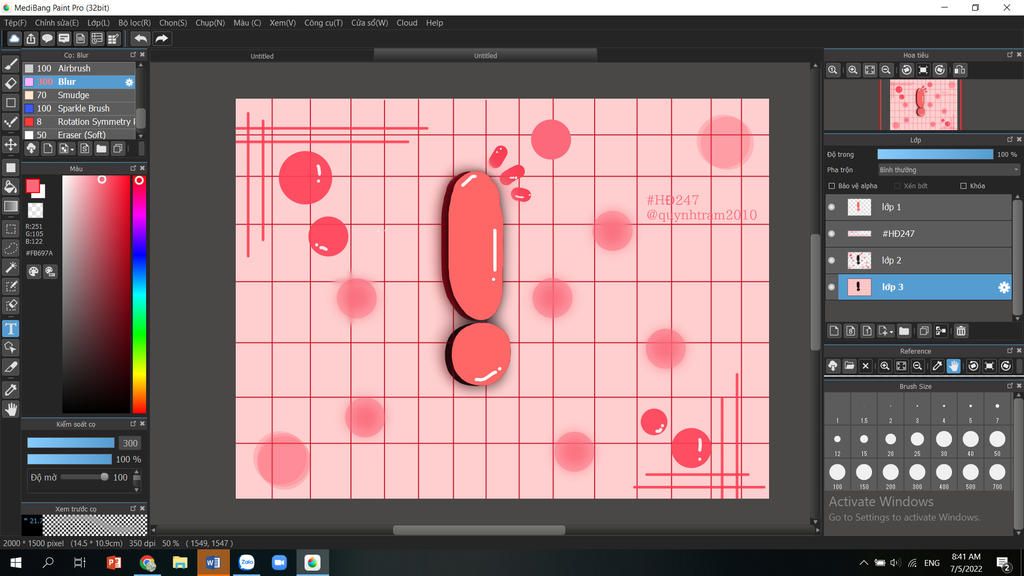Select the Eraser tool in left toolbar
The height and width of the screenshot is (576, 1024).
point(10,83)
